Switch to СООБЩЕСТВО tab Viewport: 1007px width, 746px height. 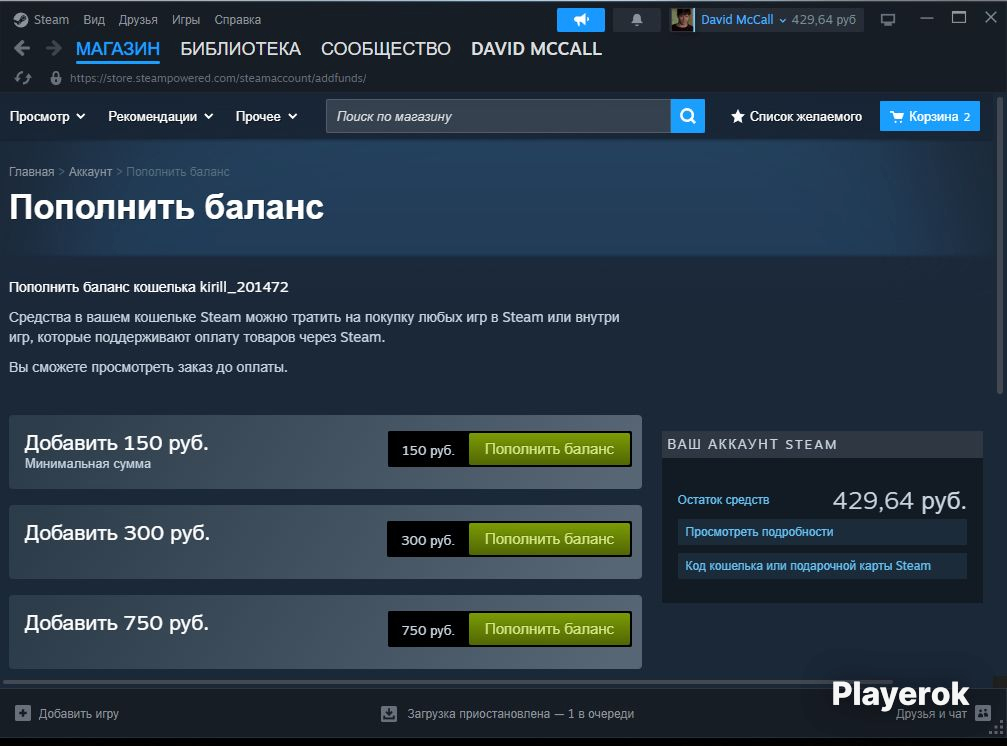[385, 49]
